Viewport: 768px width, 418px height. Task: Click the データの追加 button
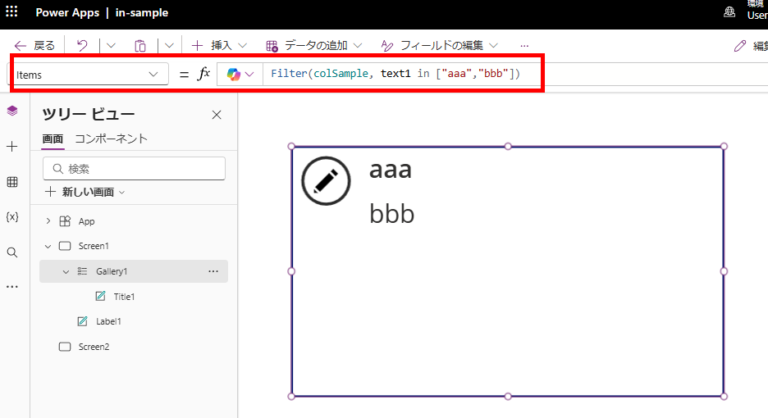[x=314, y=46]
